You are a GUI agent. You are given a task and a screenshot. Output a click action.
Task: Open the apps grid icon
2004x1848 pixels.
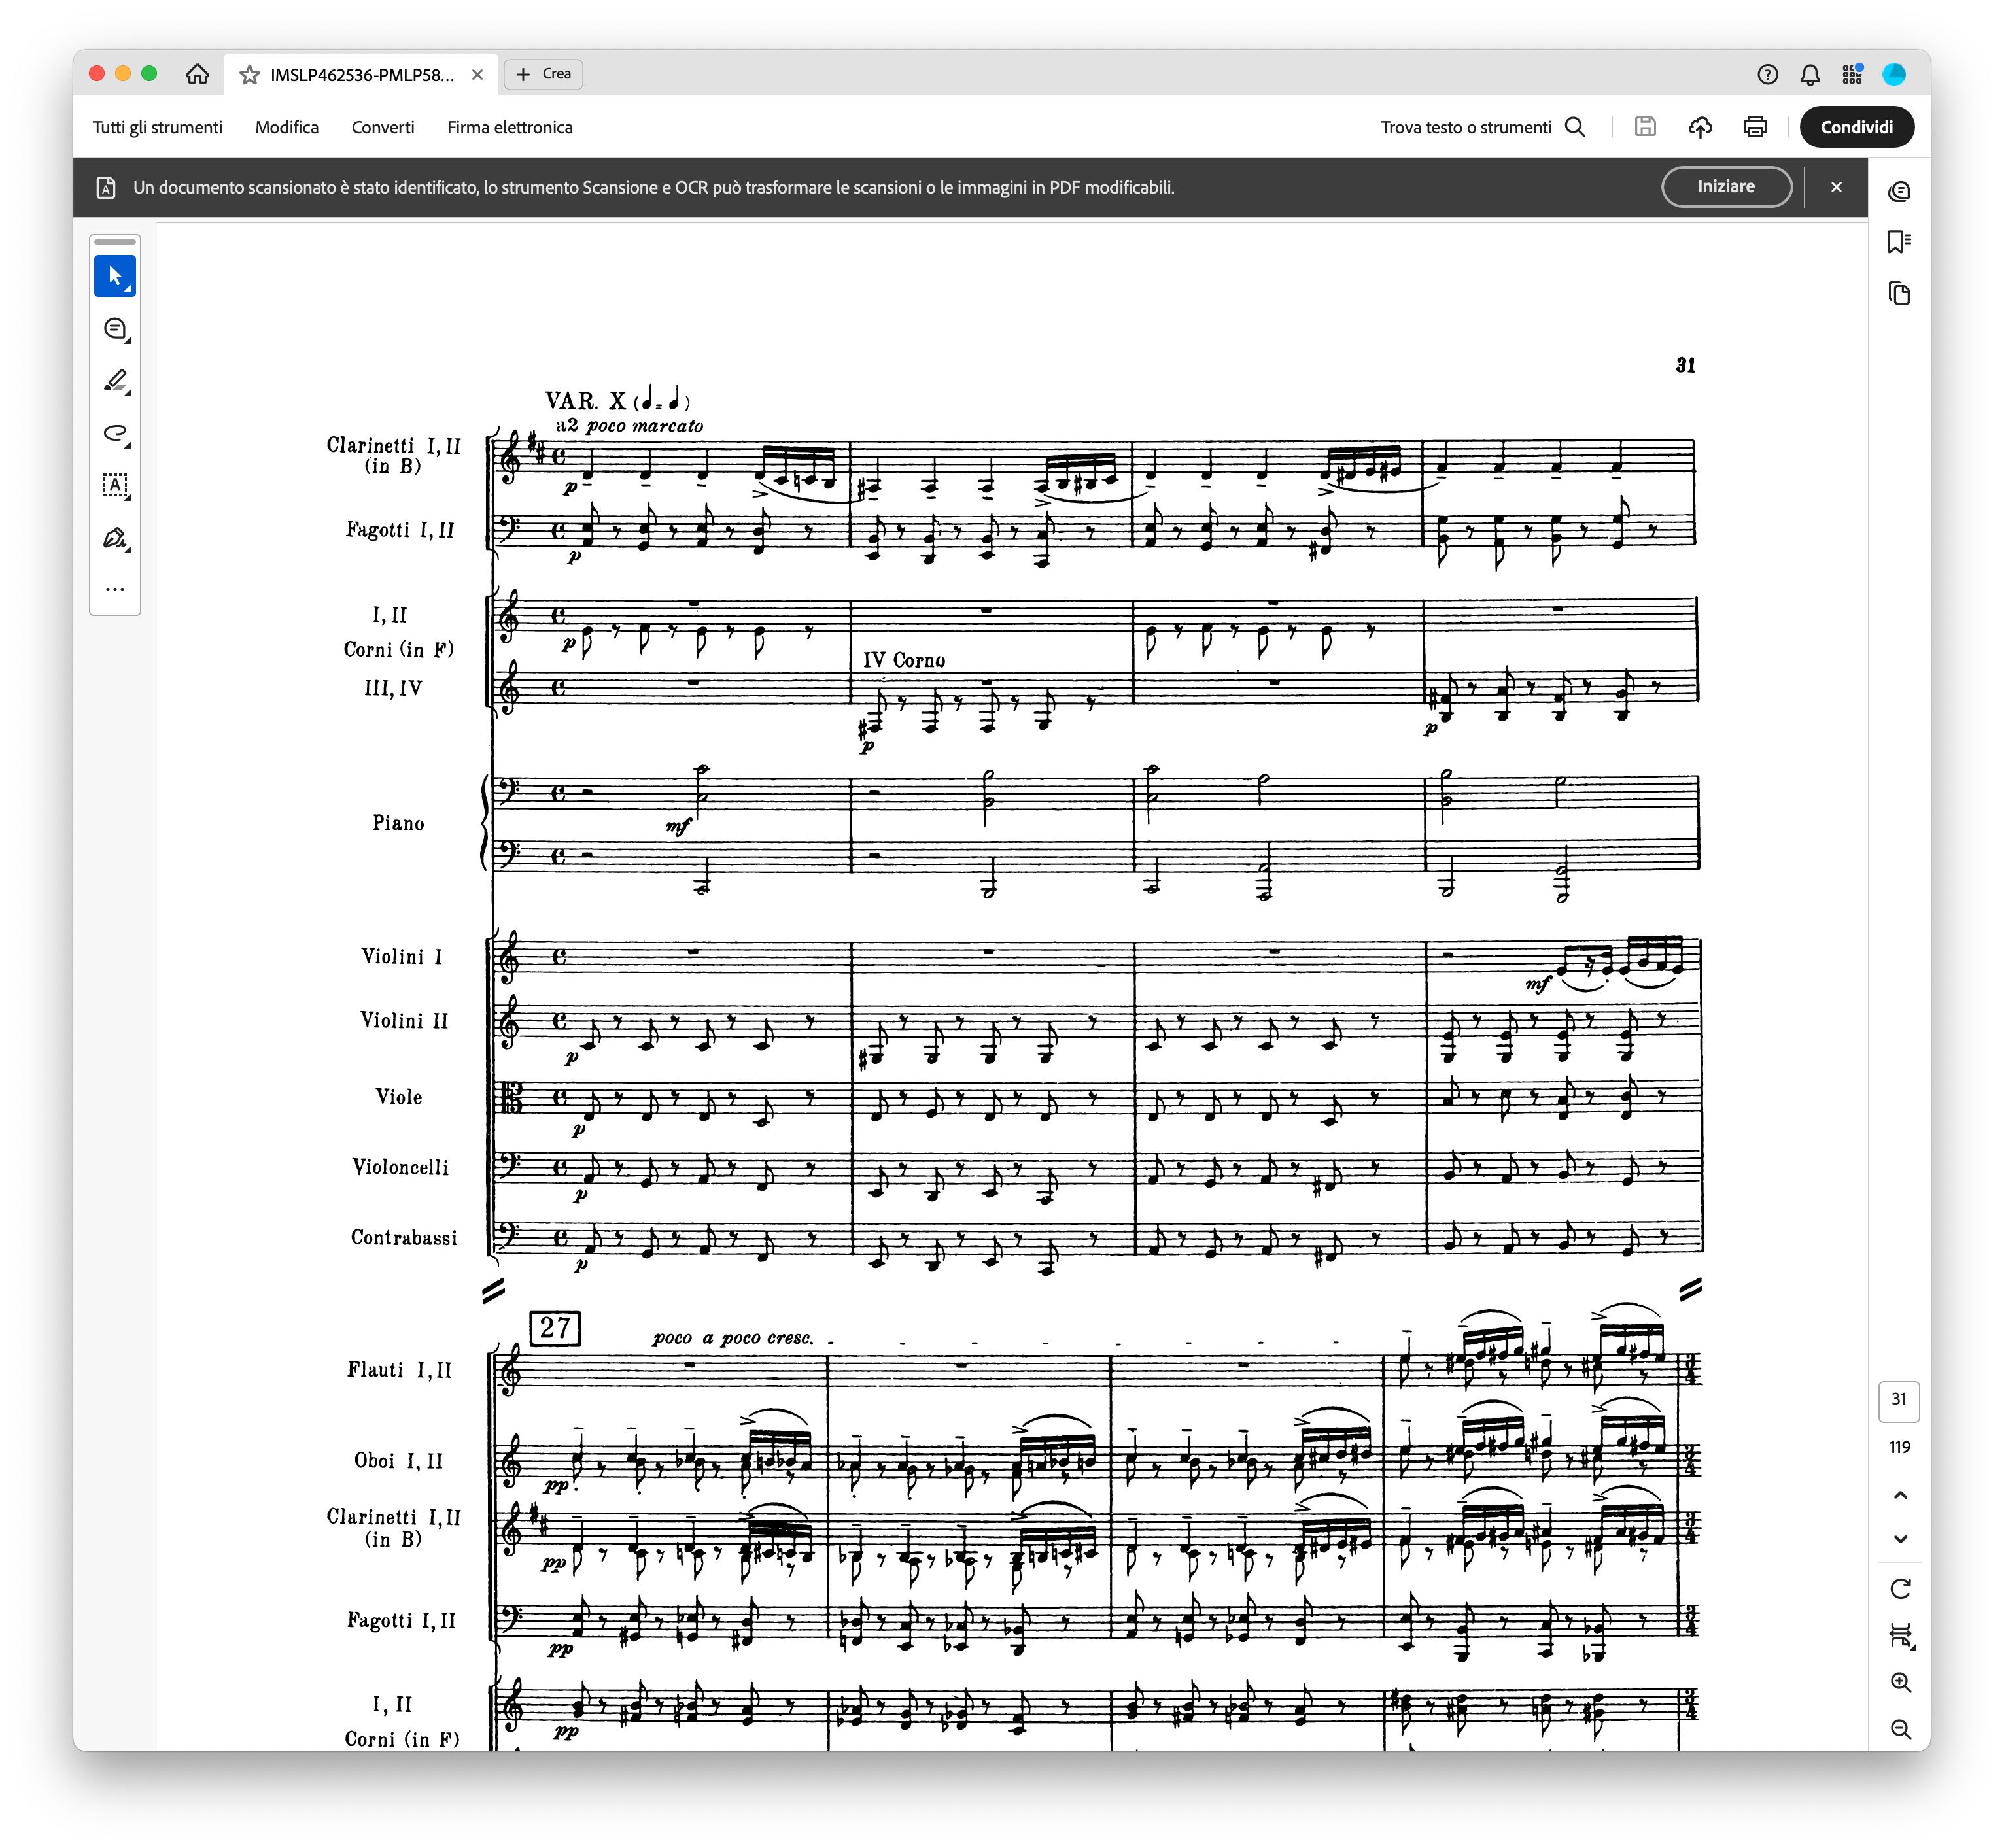click(1852, 74)
